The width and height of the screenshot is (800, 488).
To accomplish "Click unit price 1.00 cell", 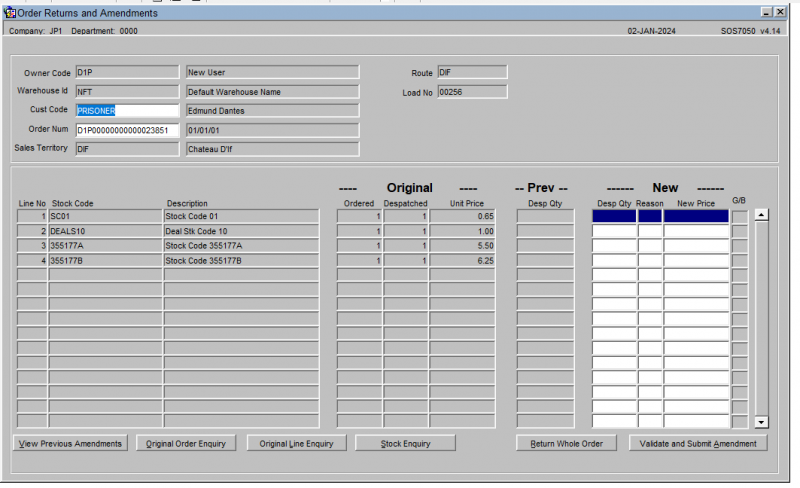I will click(462, 231).
